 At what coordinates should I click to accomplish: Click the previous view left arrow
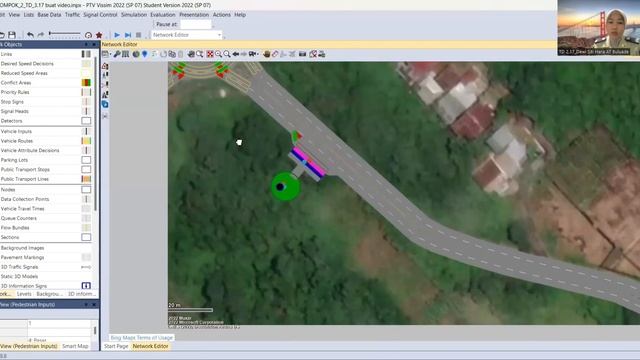coord(236,54)
